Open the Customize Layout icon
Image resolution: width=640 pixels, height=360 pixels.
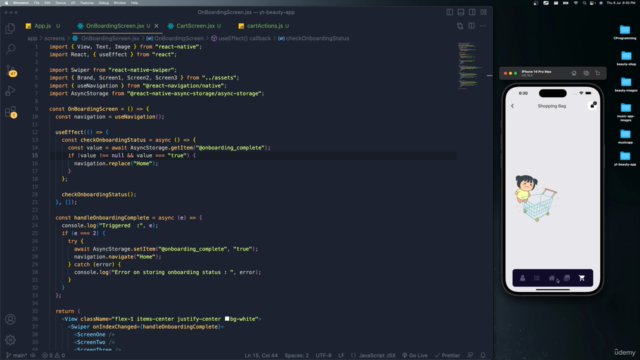(484, 12)
